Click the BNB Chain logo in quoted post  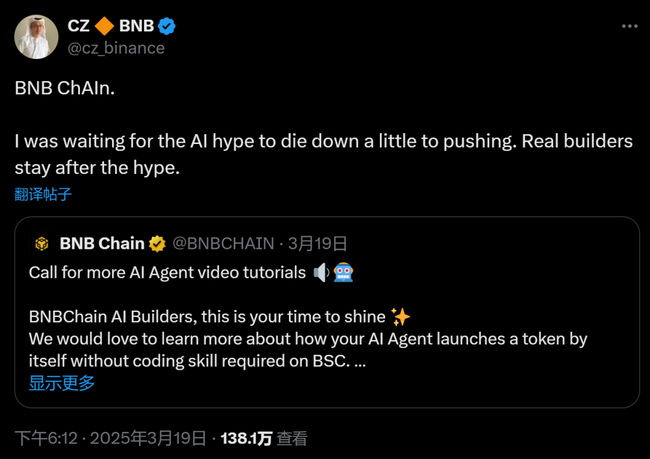[42, 243]
